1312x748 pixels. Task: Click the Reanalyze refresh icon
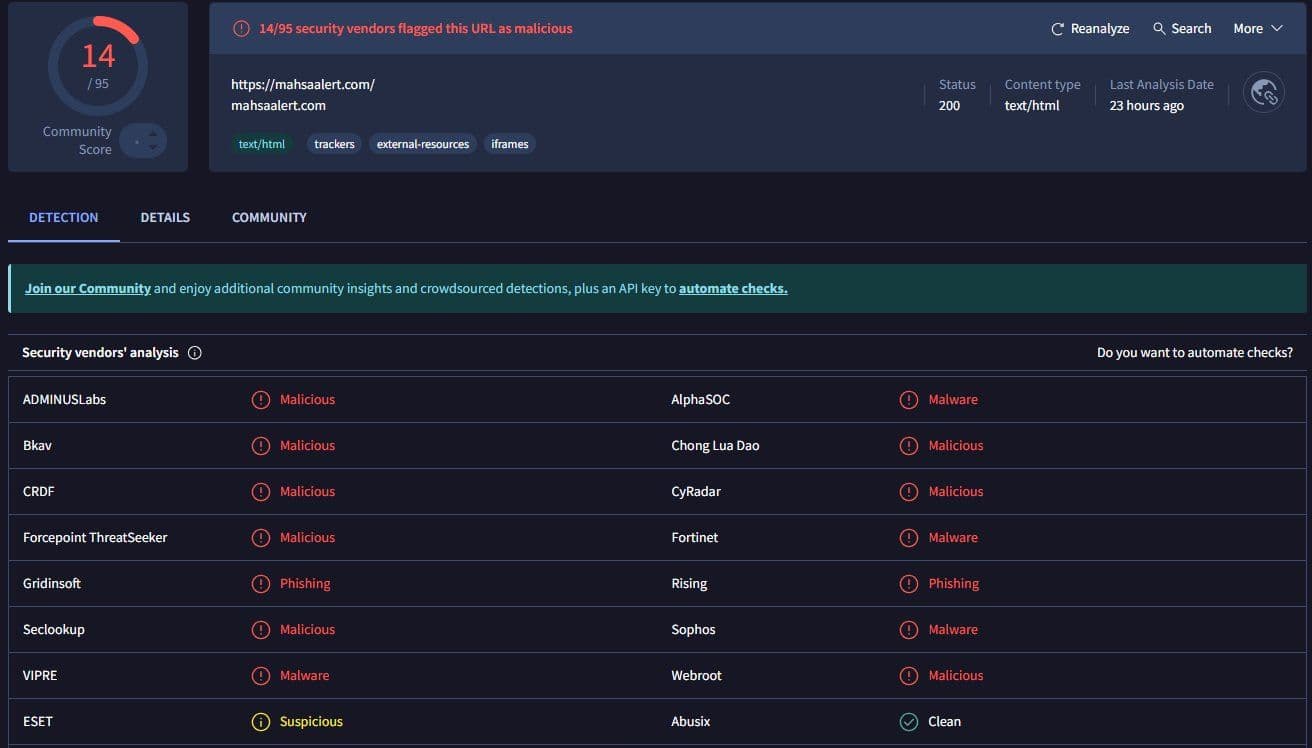click(x=1057, y=29)
